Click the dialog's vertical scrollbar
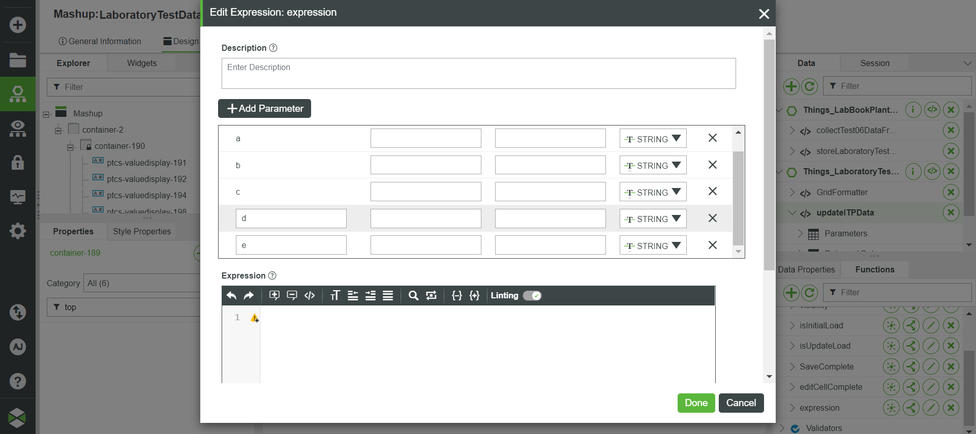 (769, 156)
